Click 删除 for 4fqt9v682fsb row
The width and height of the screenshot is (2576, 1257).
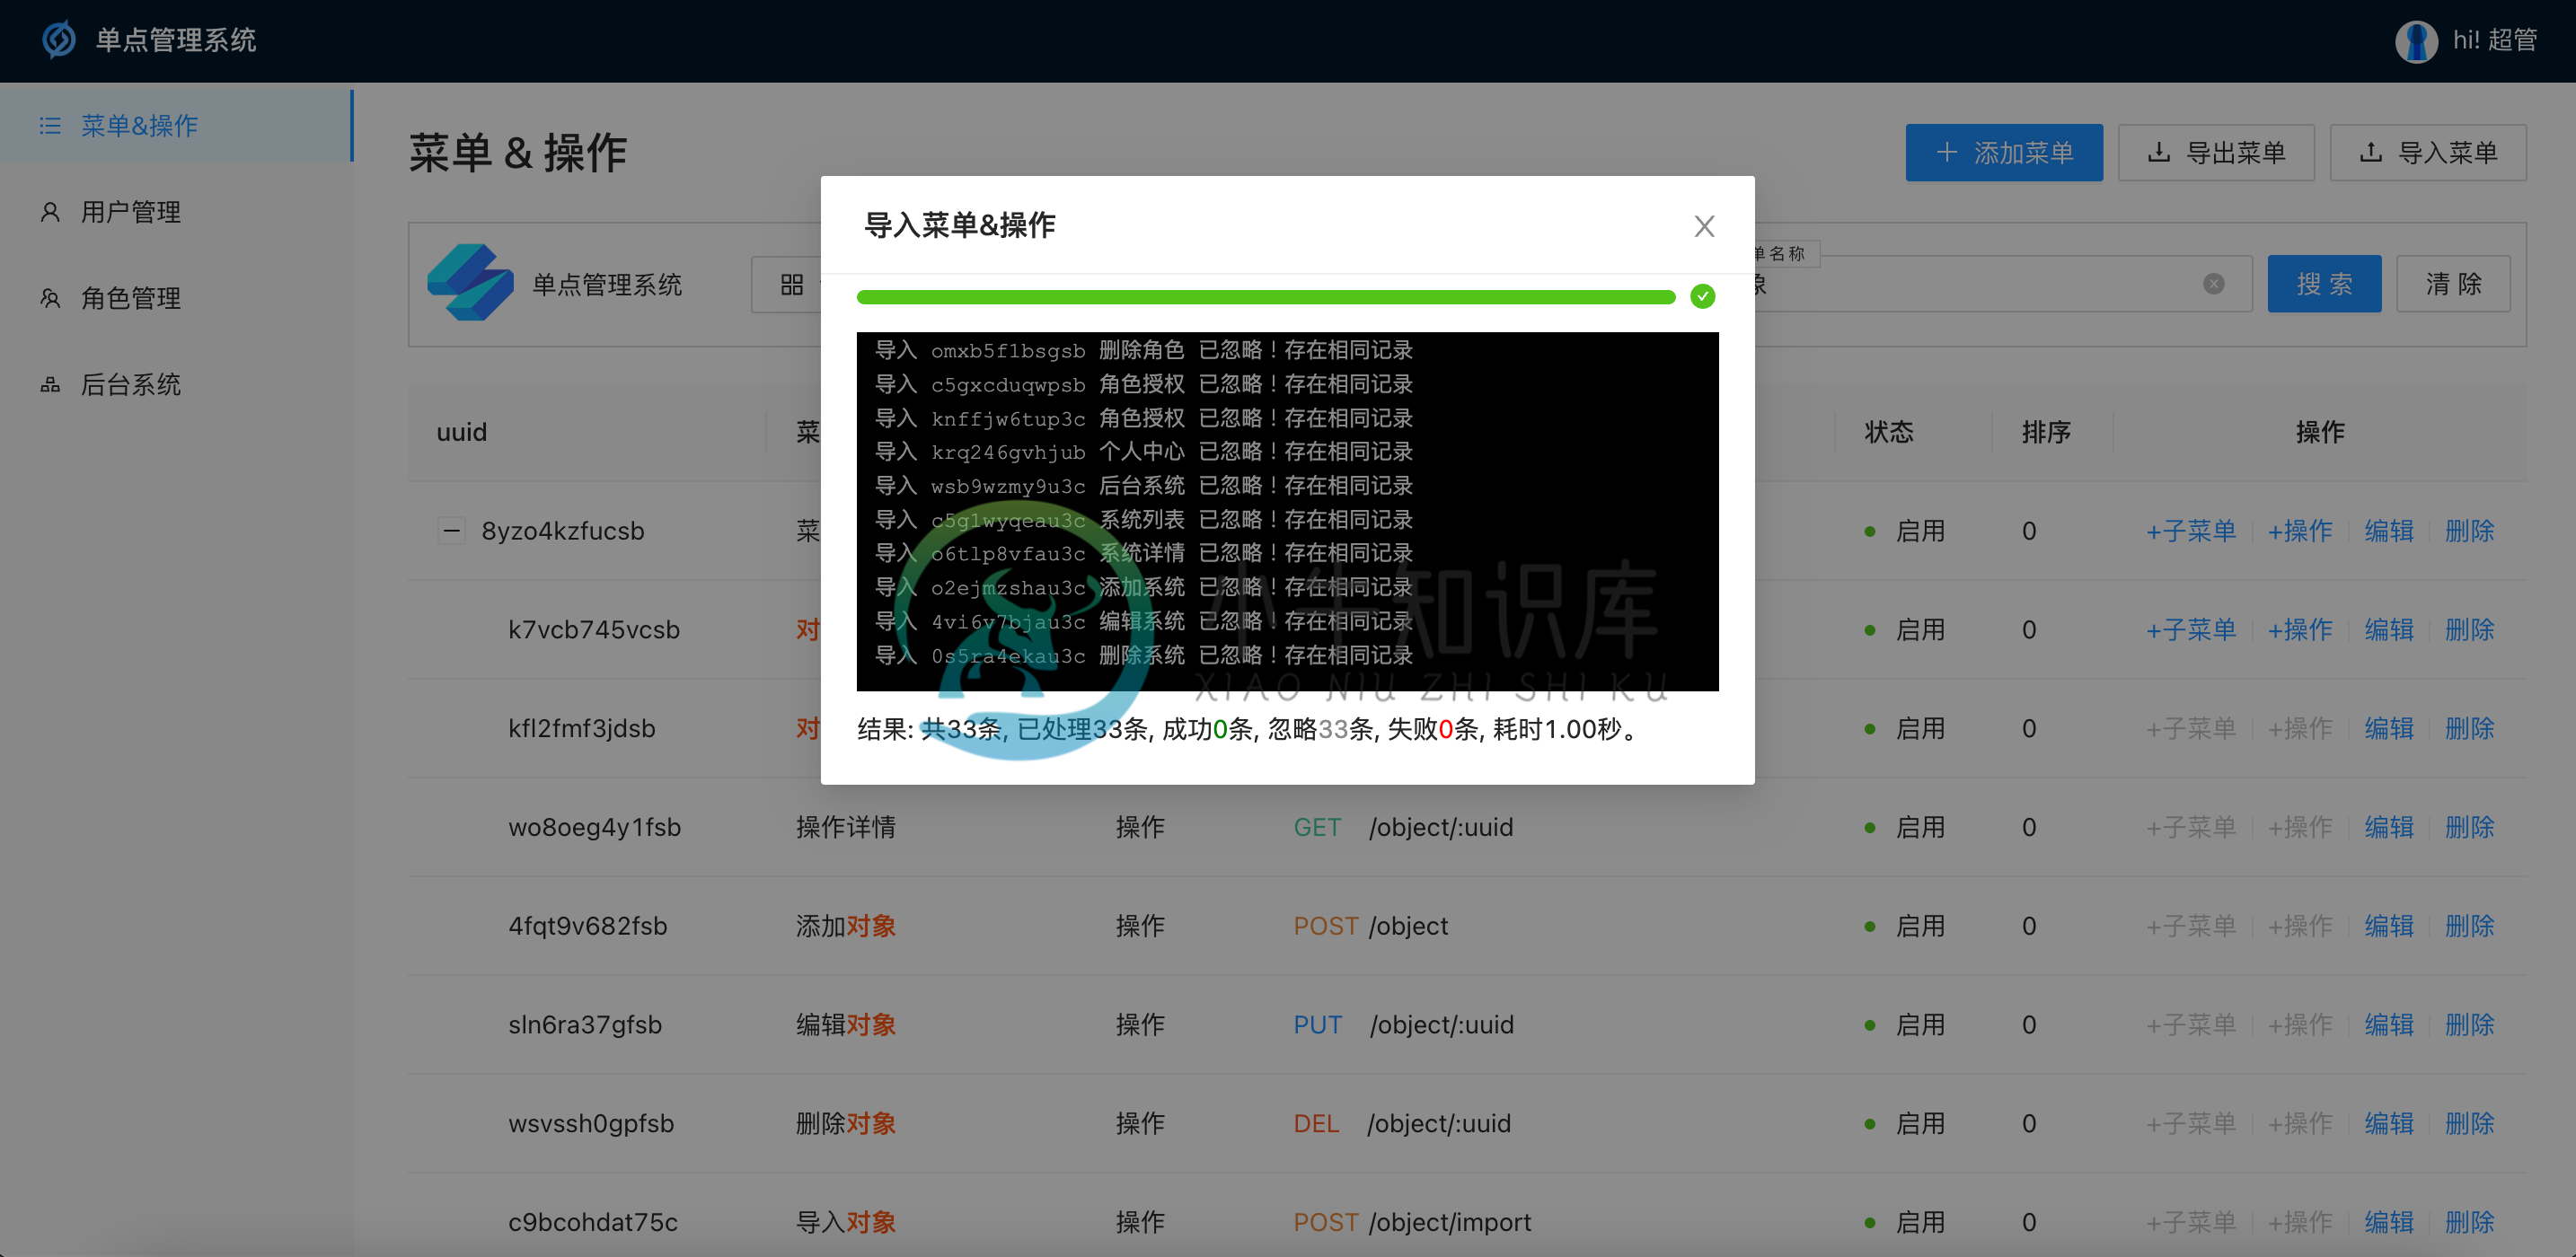pyautogui.click(x=2469, y=926)
